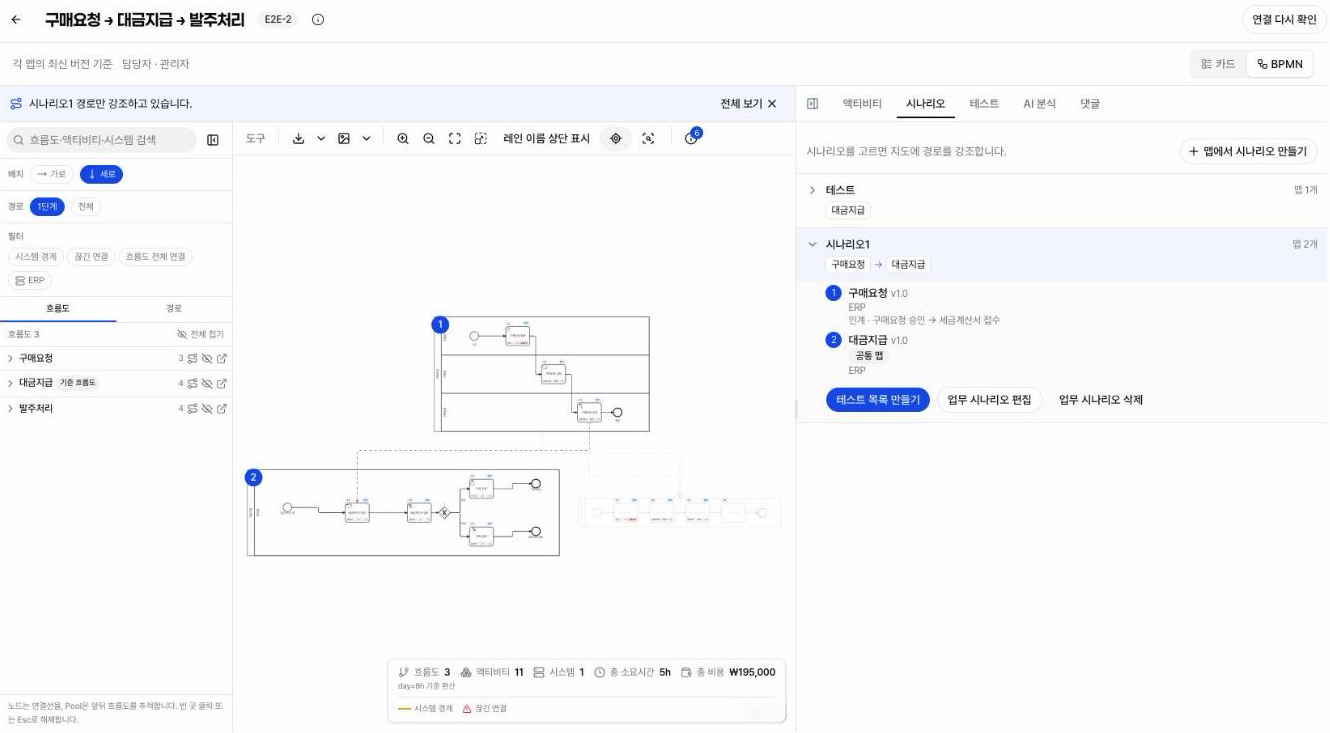Viewport: 1330px width, 733px height.
Task: Expand the 테스트 scenario
Action: tap(813, 190)
